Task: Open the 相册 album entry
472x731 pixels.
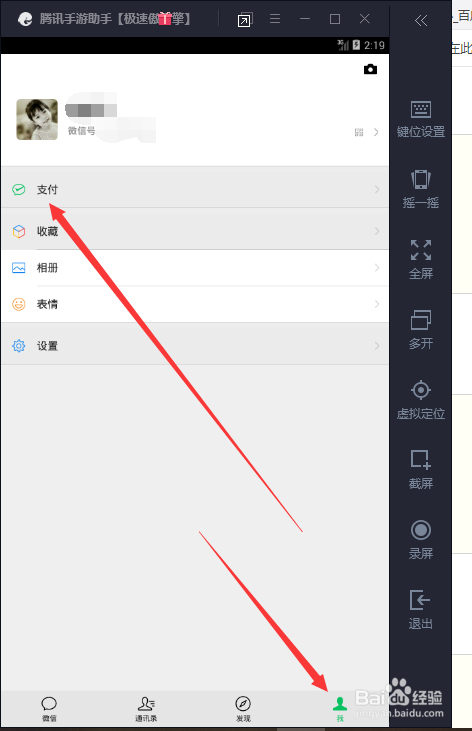Action: [x=195, y=268]
